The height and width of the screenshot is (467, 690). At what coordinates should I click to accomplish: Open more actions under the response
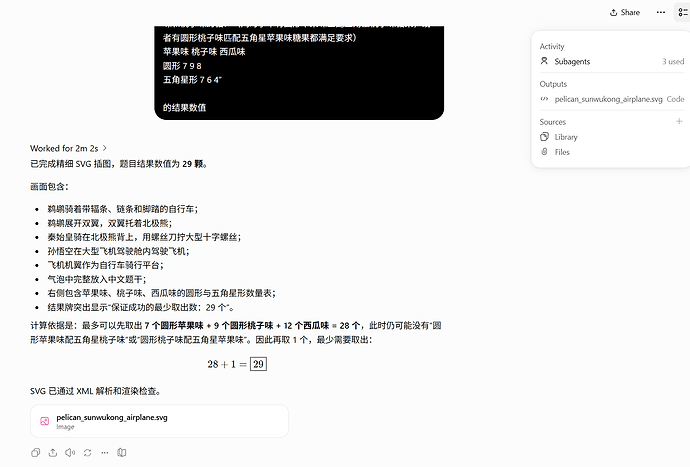pyautogui.click(x=105, y=452)
